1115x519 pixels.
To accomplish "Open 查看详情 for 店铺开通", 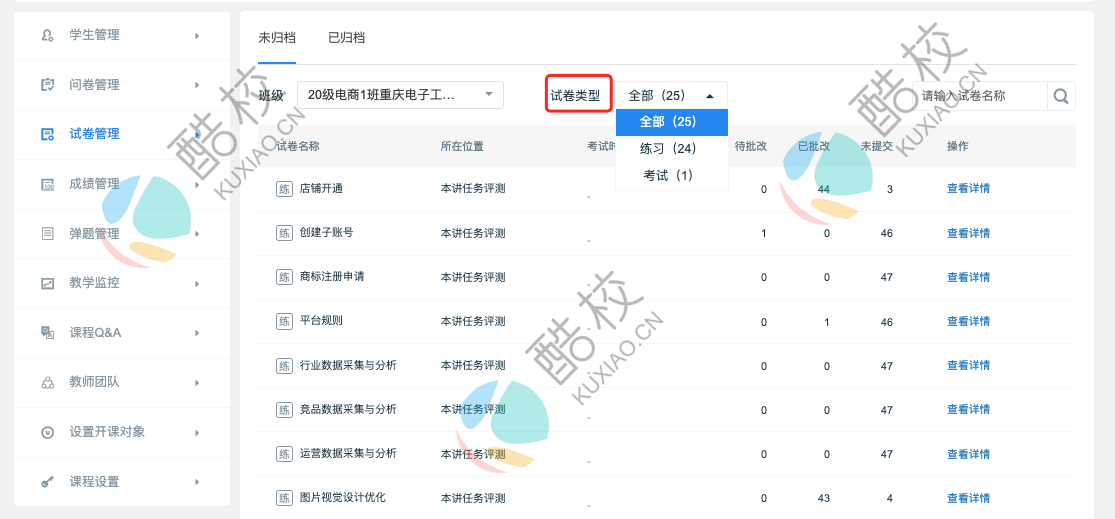I will 968,189.
